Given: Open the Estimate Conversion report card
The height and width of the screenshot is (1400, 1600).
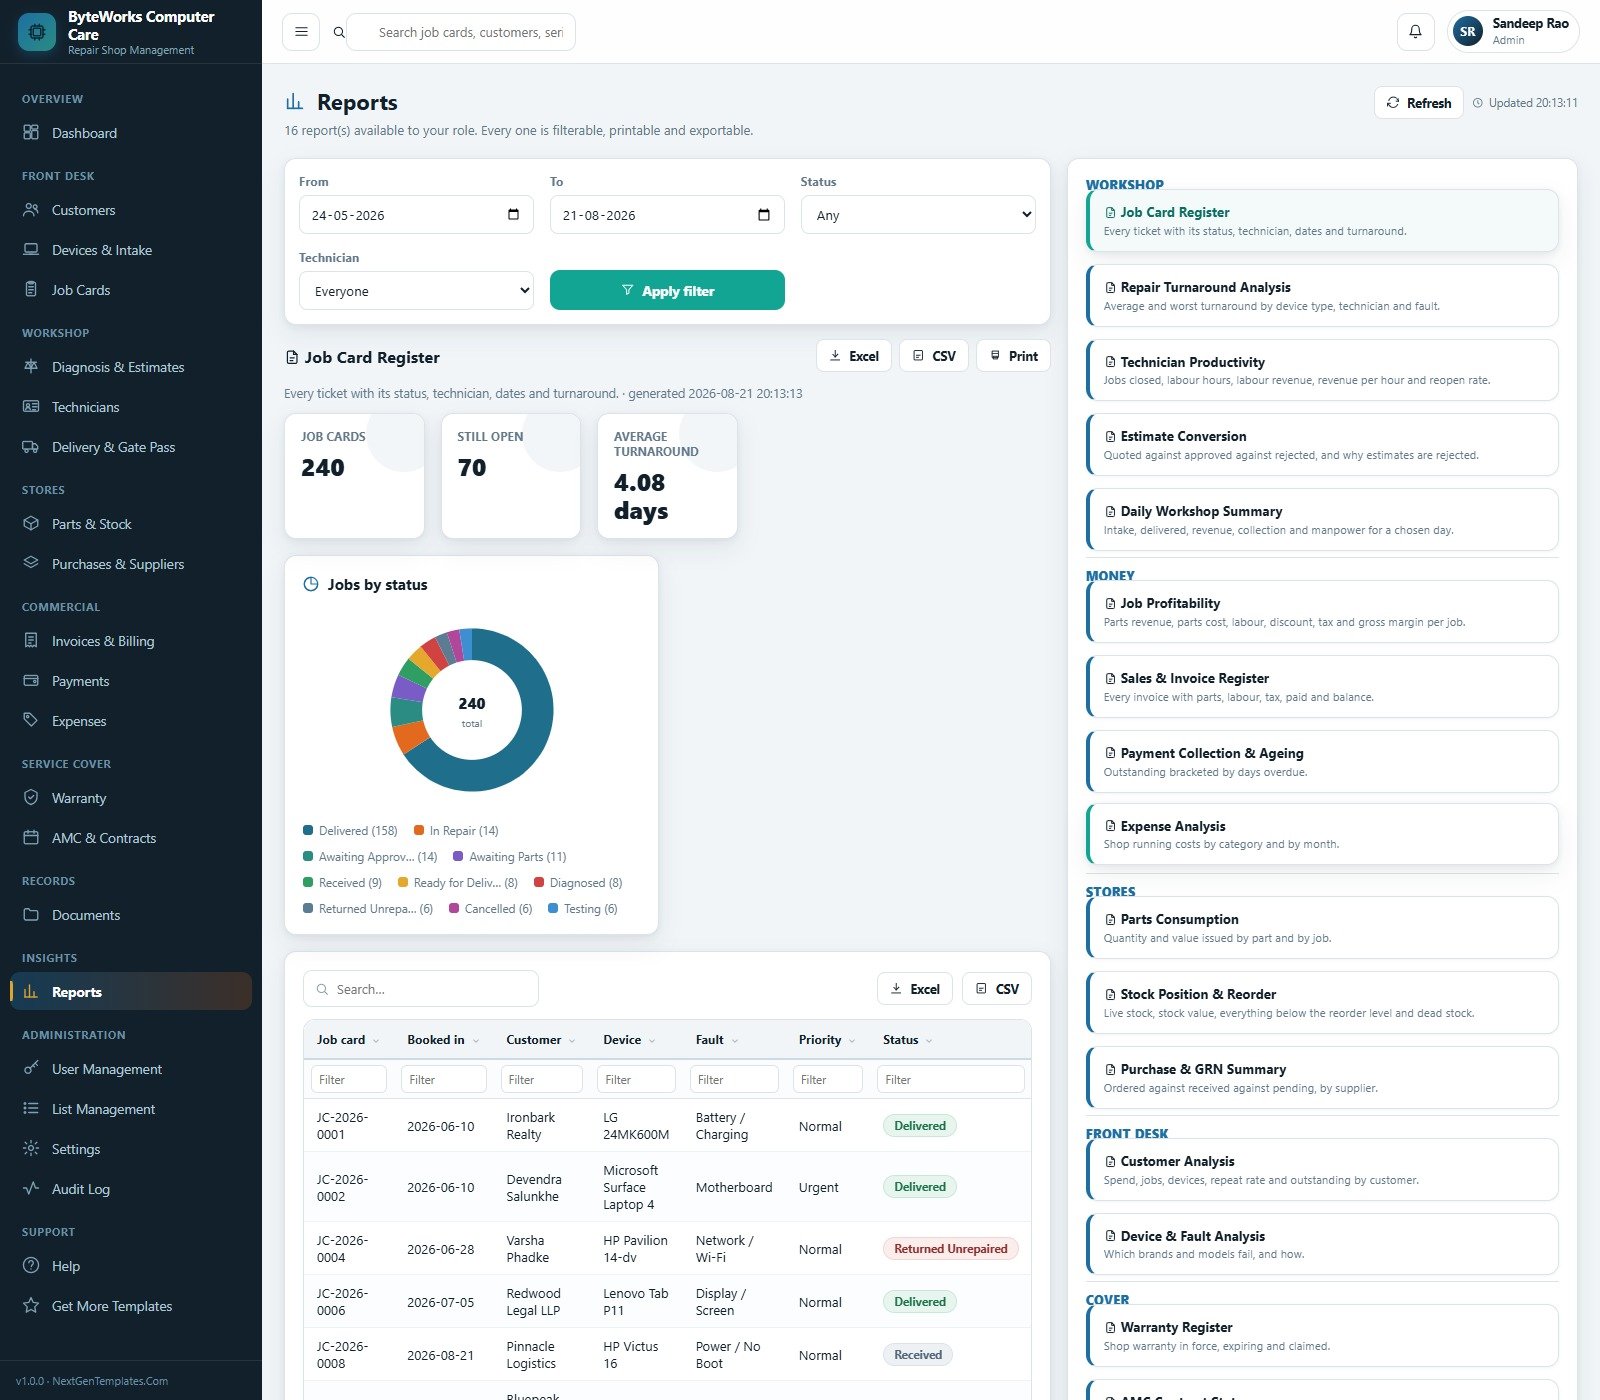Looking at the screenshot, I should [x=1322, y=445].
